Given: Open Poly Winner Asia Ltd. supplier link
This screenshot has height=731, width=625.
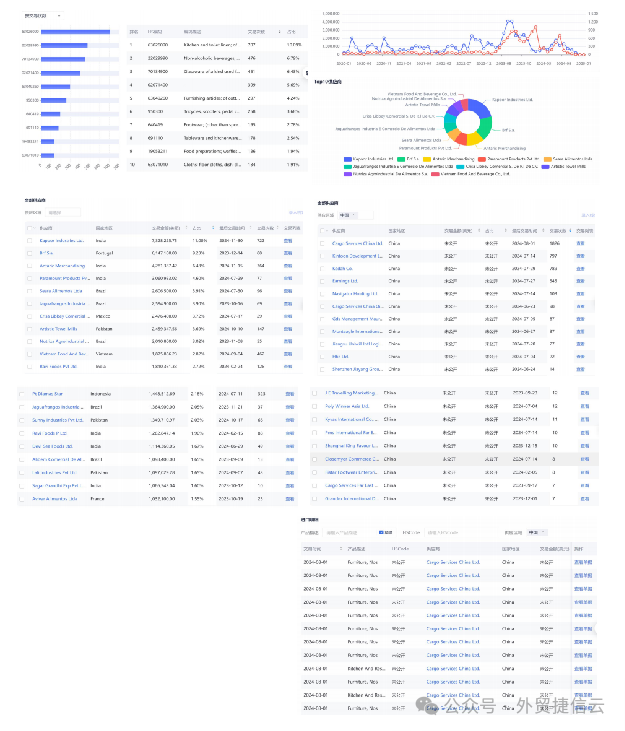Looking at the screenshot, I should tap(347, 406).
